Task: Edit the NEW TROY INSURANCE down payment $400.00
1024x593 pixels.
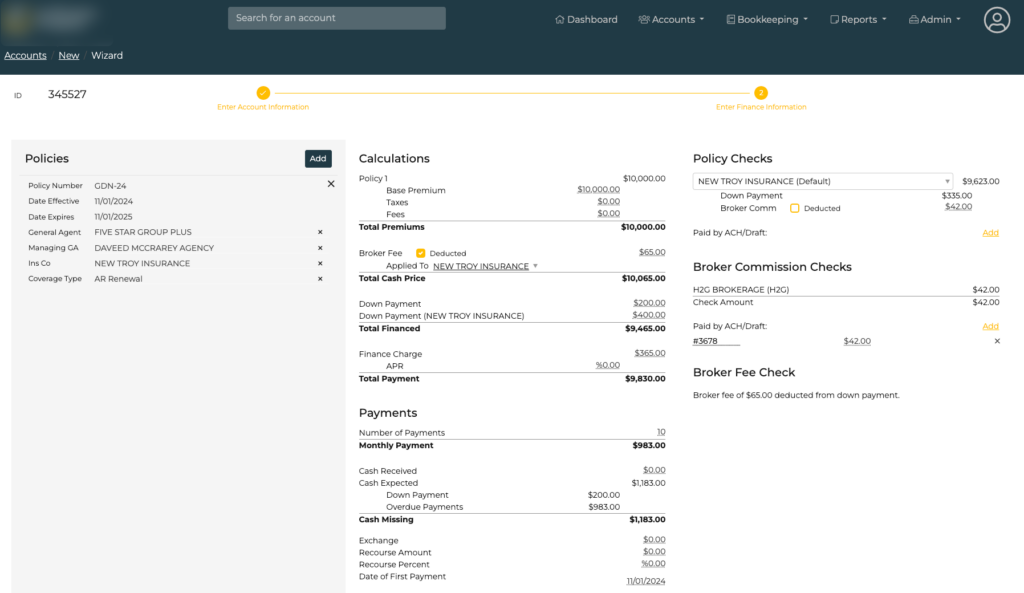Action: (649, 315)
